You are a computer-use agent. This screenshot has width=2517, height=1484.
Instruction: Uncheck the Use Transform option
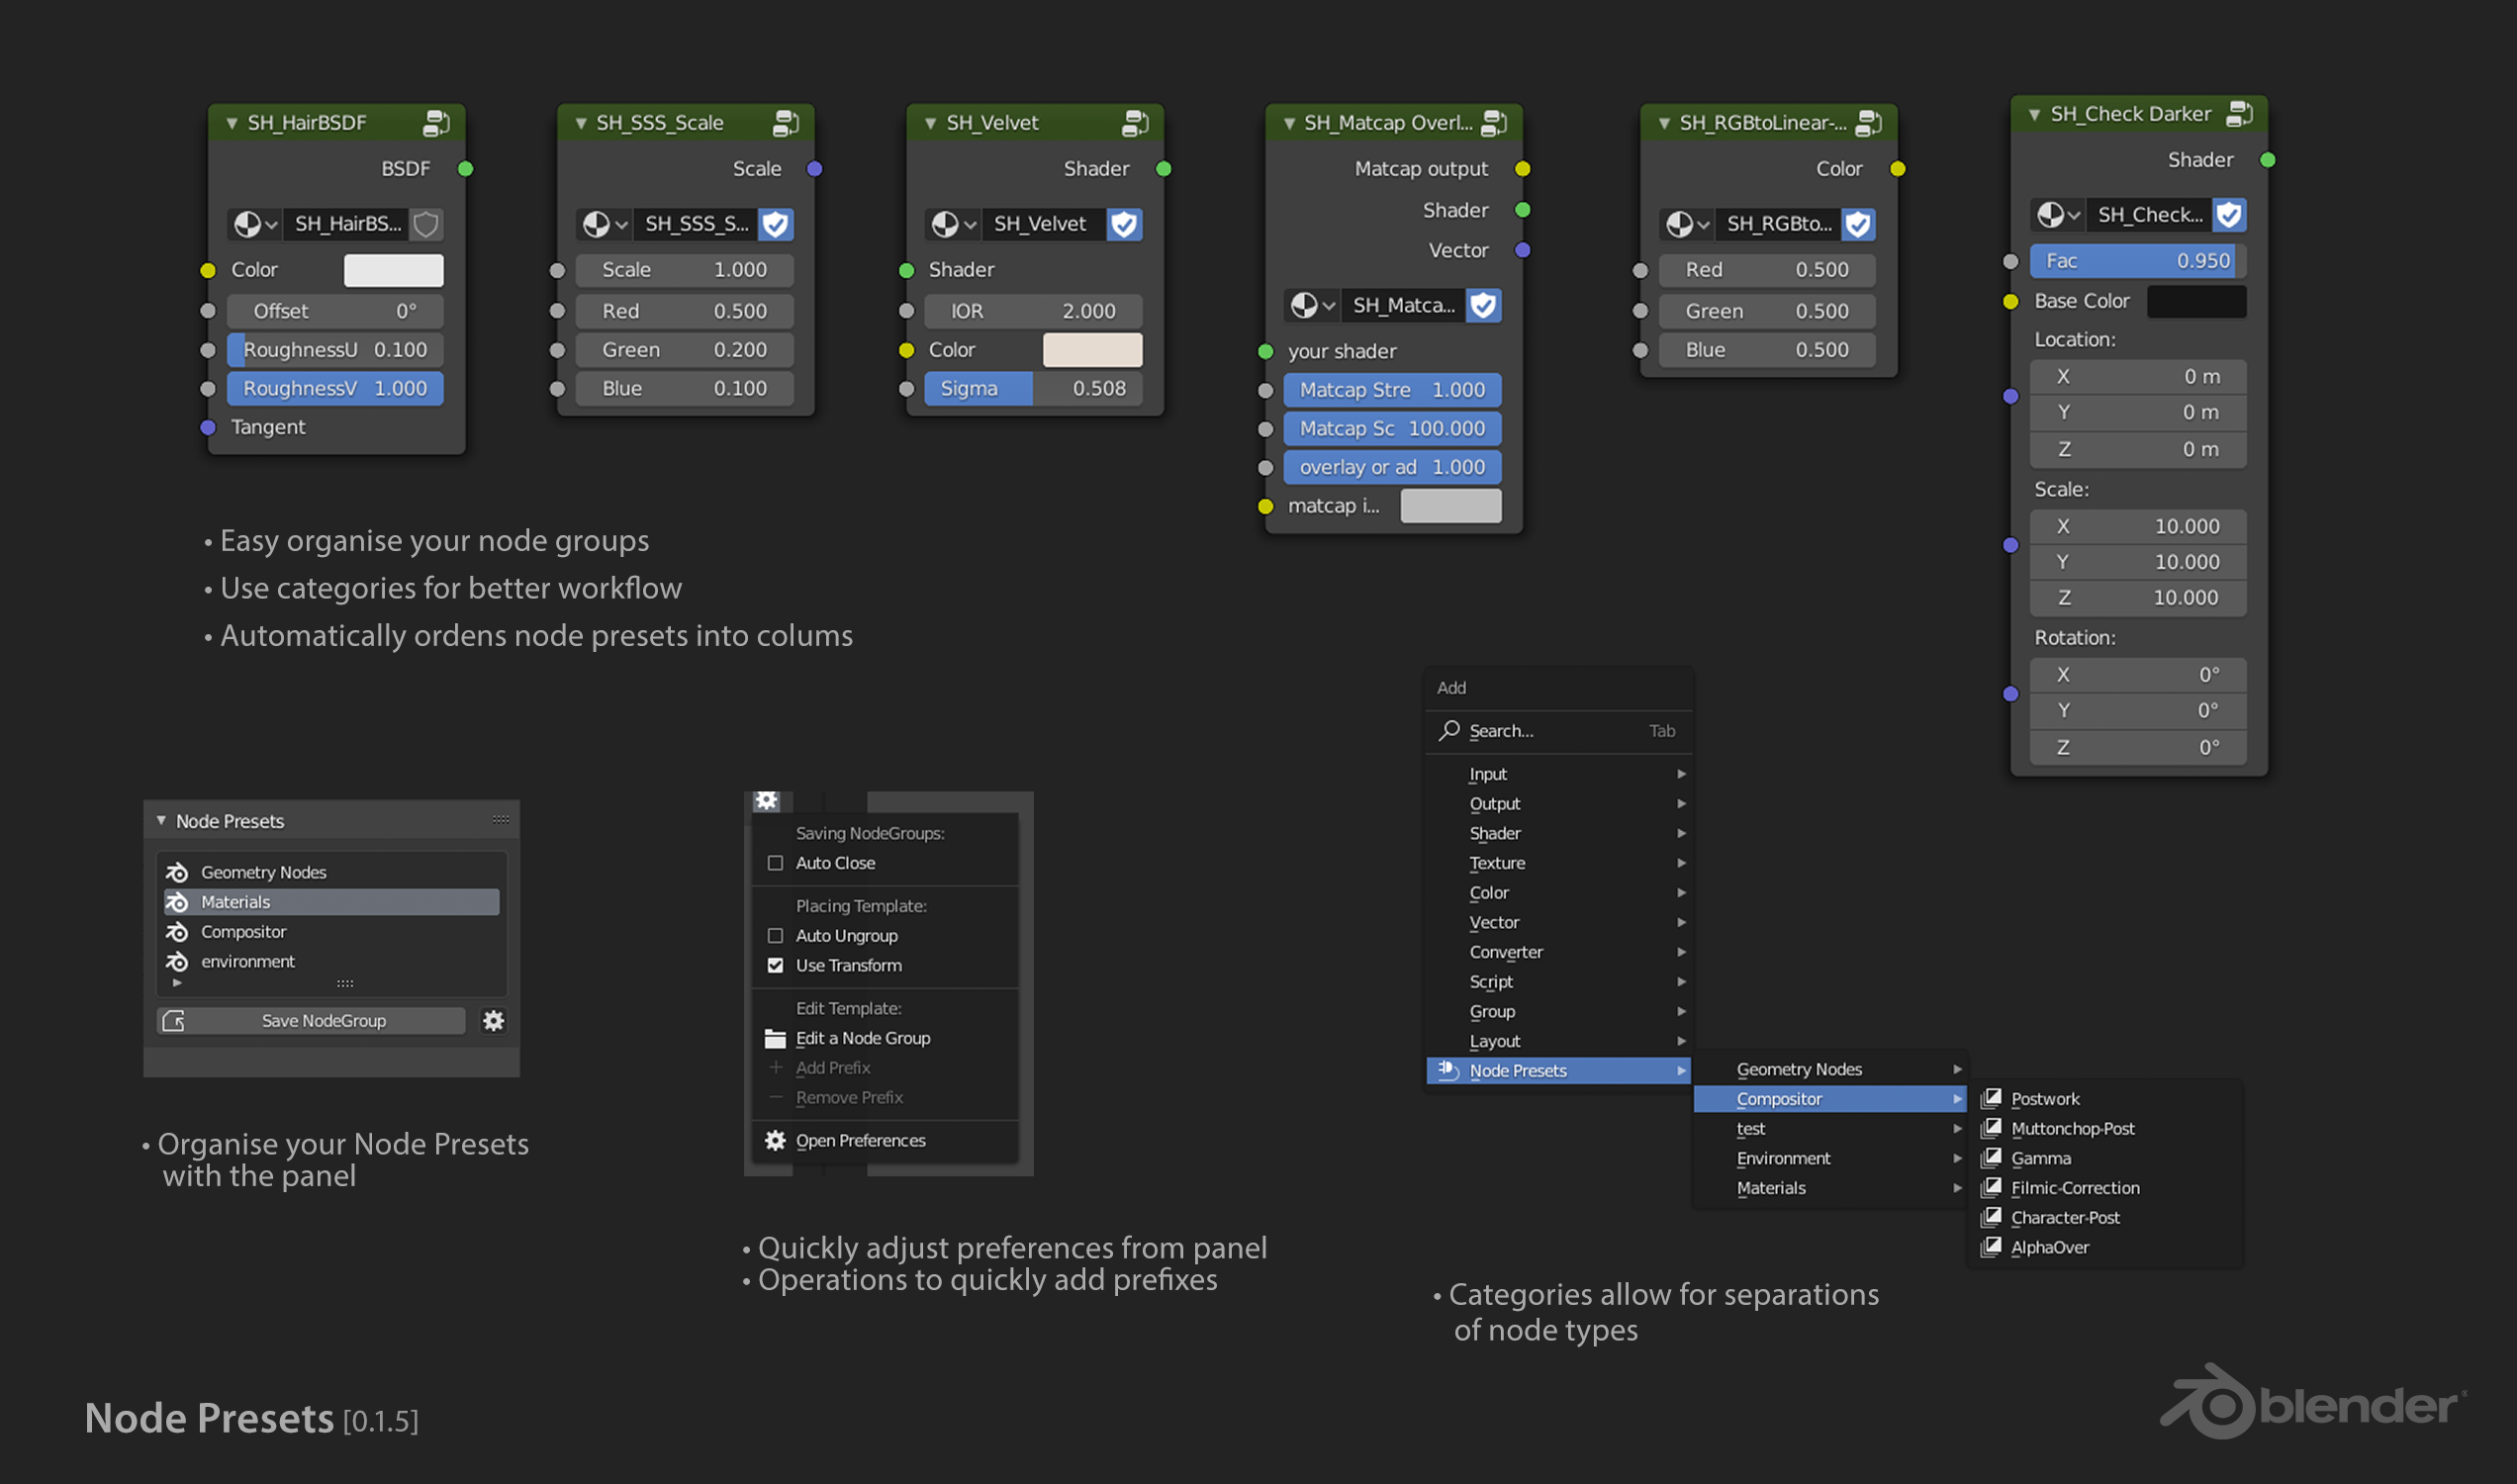[775, 965]
